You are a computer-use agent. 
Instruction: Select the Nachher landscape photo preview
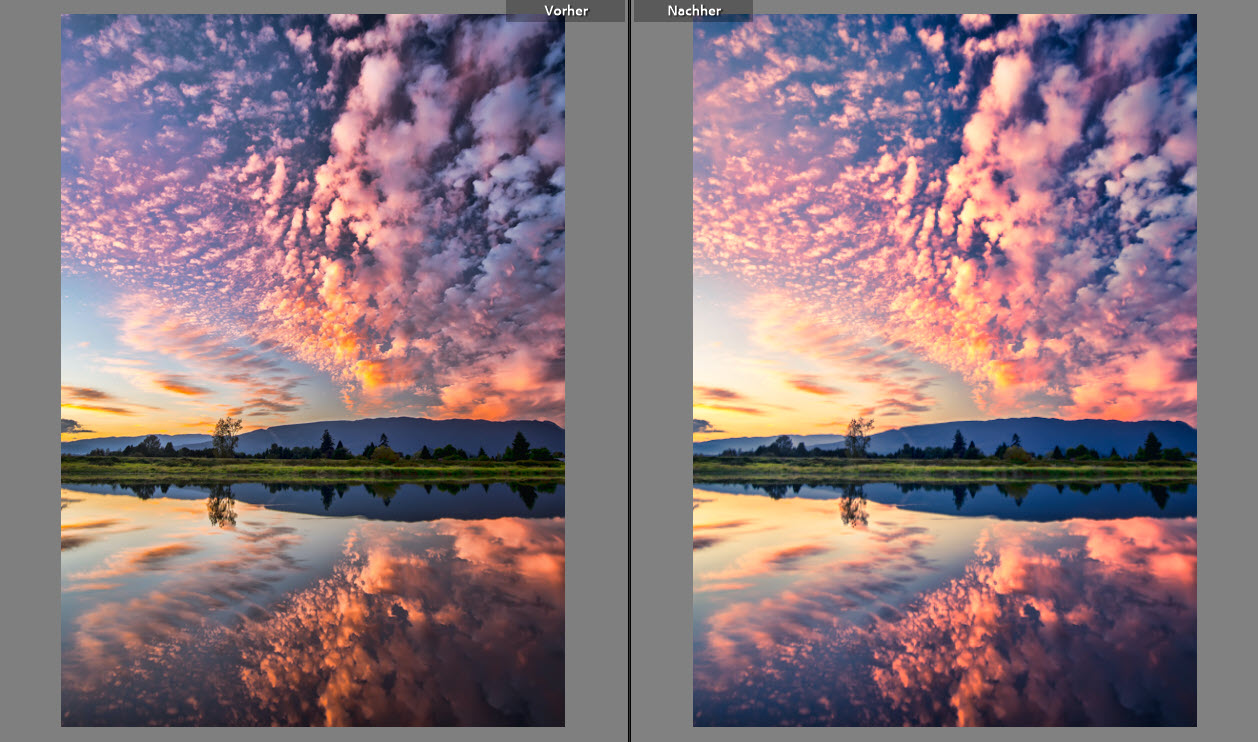coord(945,370)
